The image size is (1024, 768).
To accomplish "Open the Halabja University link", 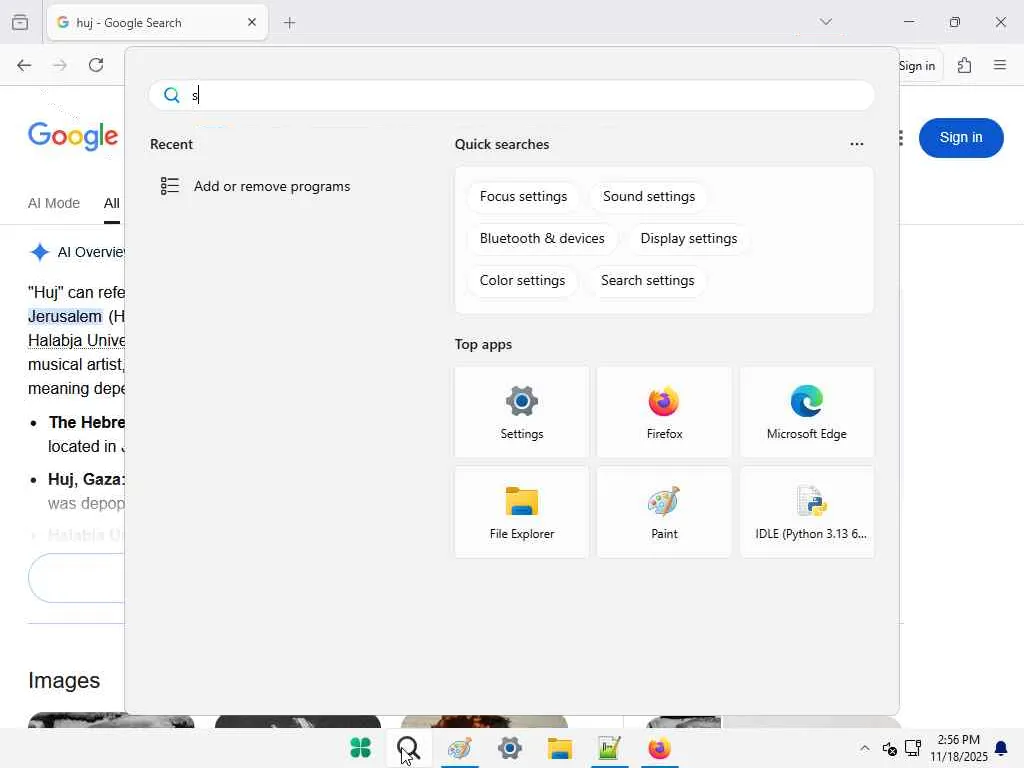I will 76,340.
